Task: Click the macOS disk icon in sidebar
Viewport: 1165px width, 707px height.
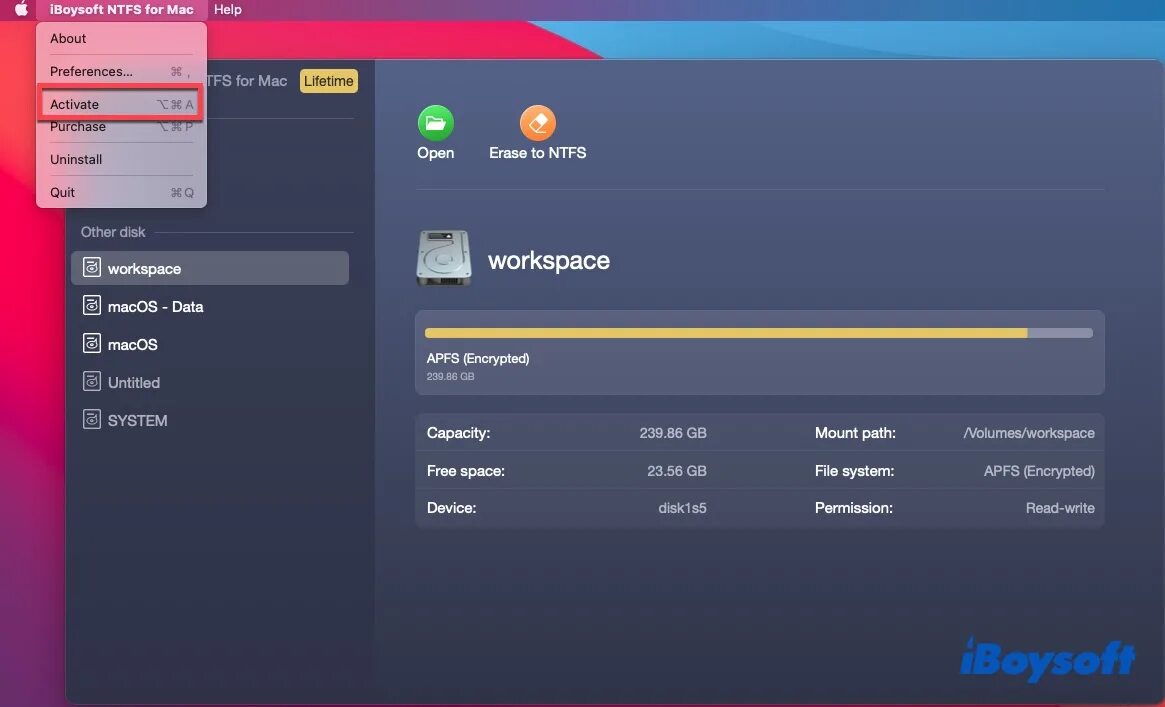Action: coord(91,343)
